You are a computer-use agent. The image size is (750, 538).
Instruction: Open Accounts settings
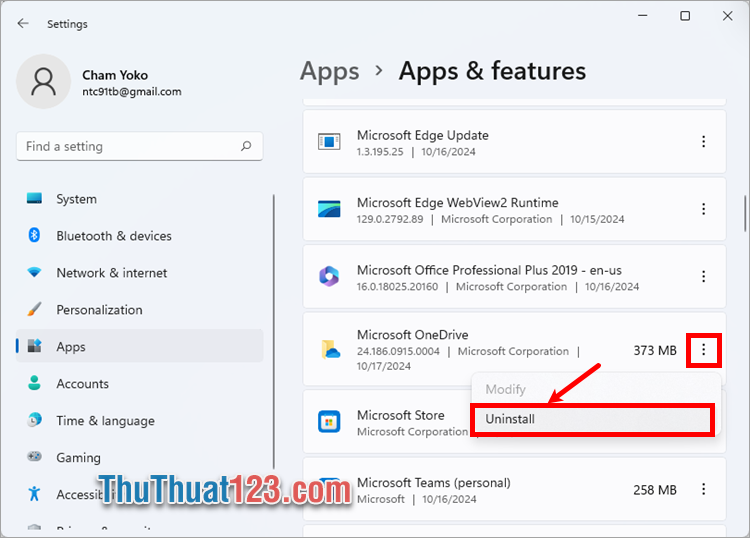click(x=82, y=384)
